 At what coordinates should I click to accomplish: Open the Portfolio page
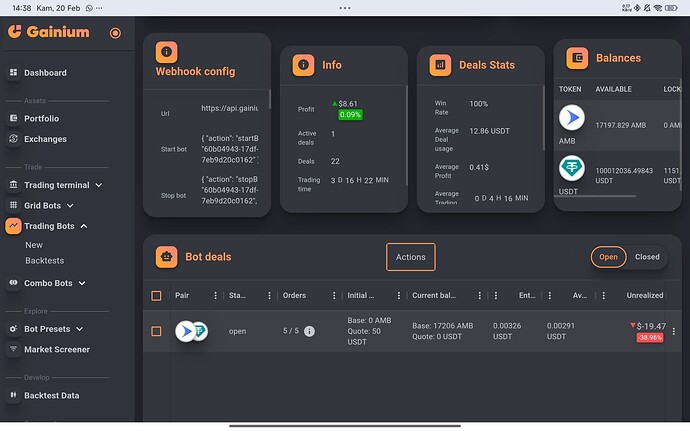[x=41, y=118]
